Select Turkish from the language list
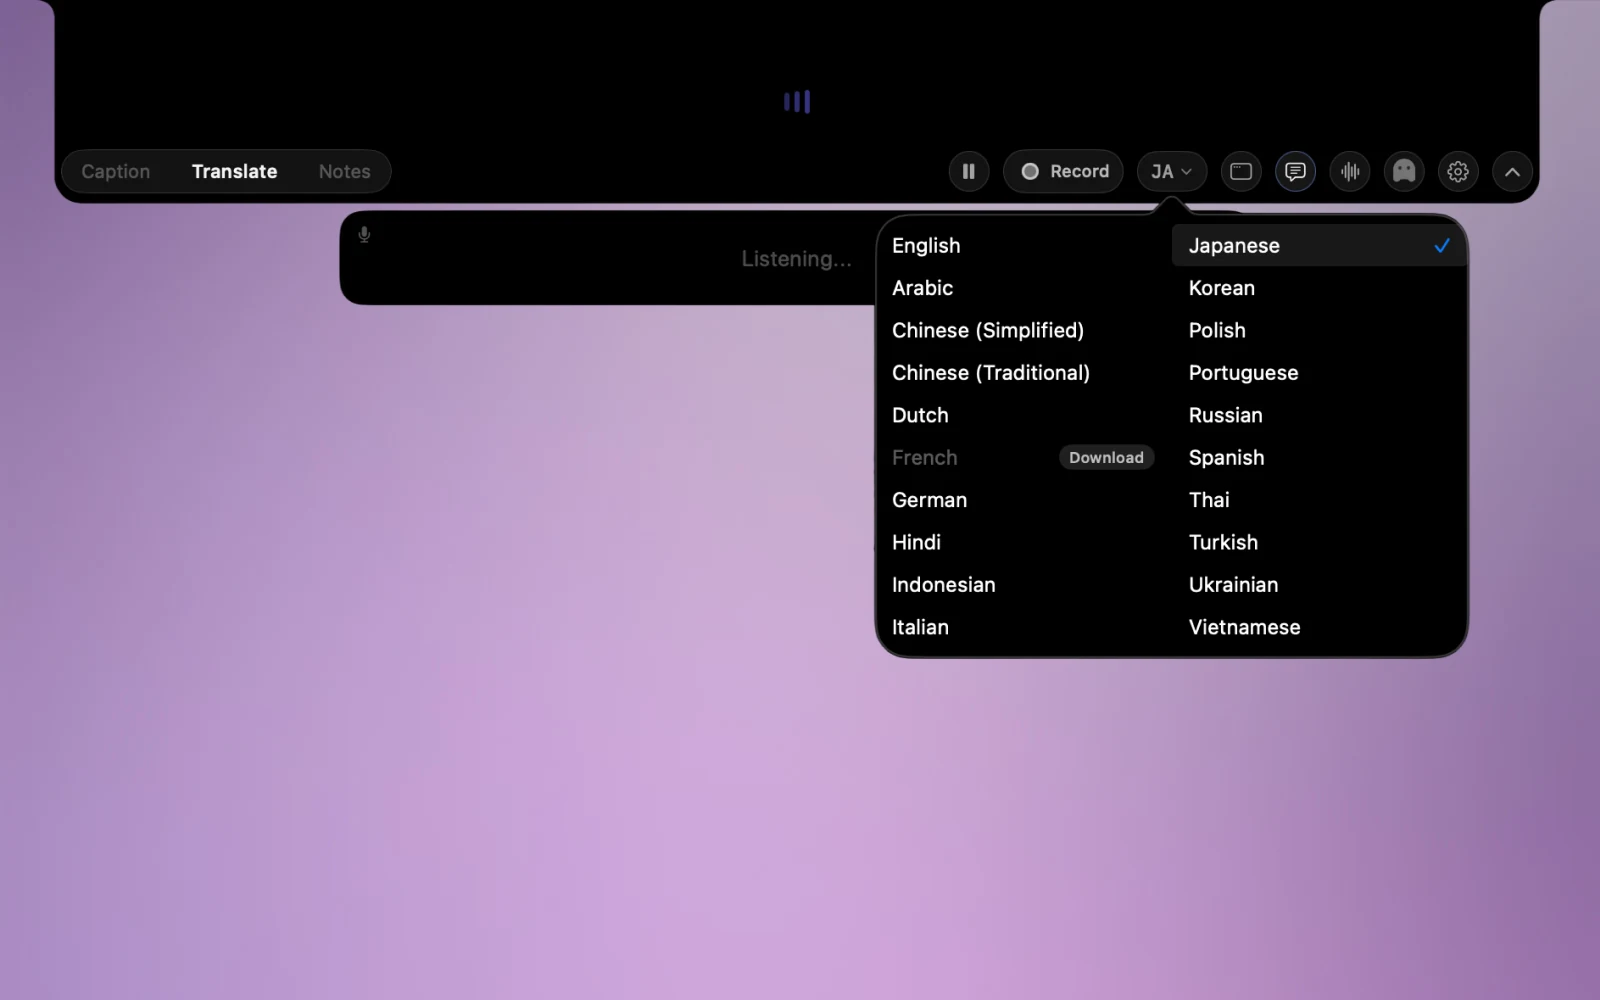The height and width of the screenshot is (1000, 1600). click(1319, 542)
